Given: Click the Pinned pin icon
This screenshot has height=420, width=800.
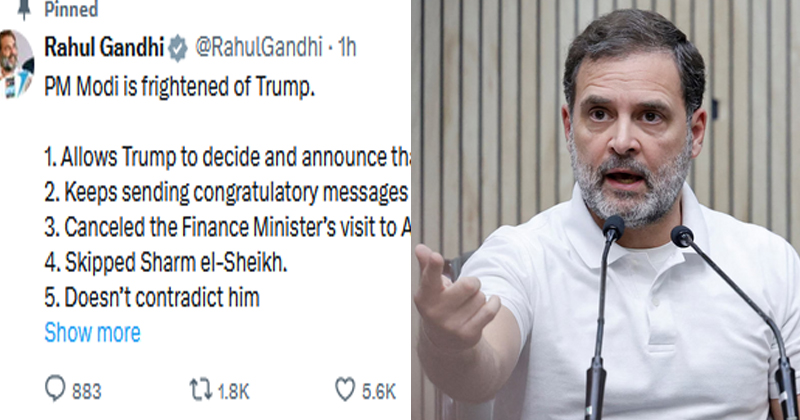Looking at the screenshot, I should (23, 9).
